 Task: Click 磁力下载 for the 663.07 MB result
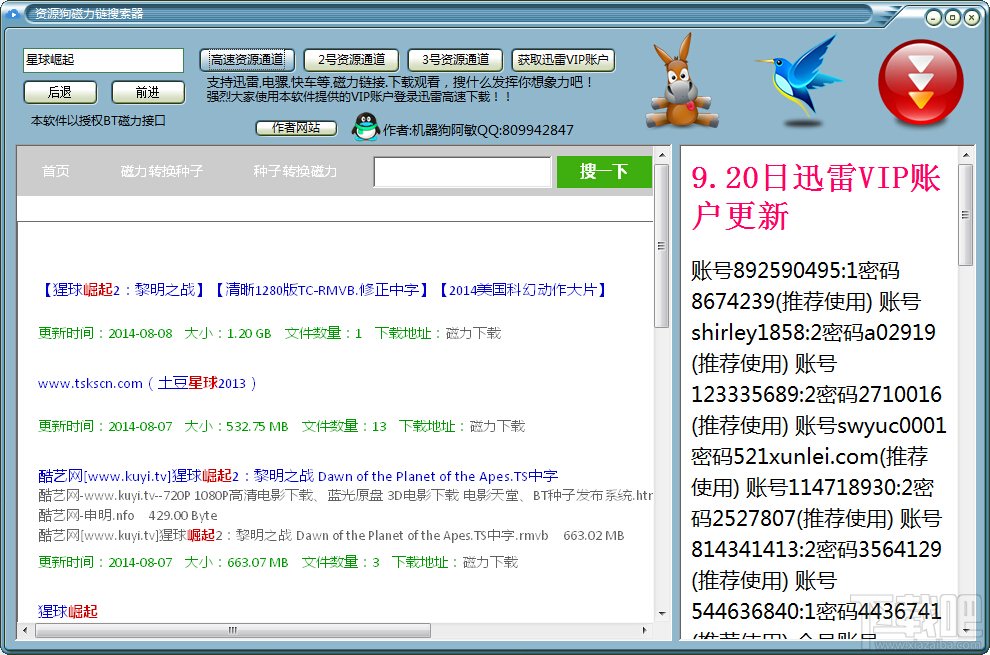(491, 562)
